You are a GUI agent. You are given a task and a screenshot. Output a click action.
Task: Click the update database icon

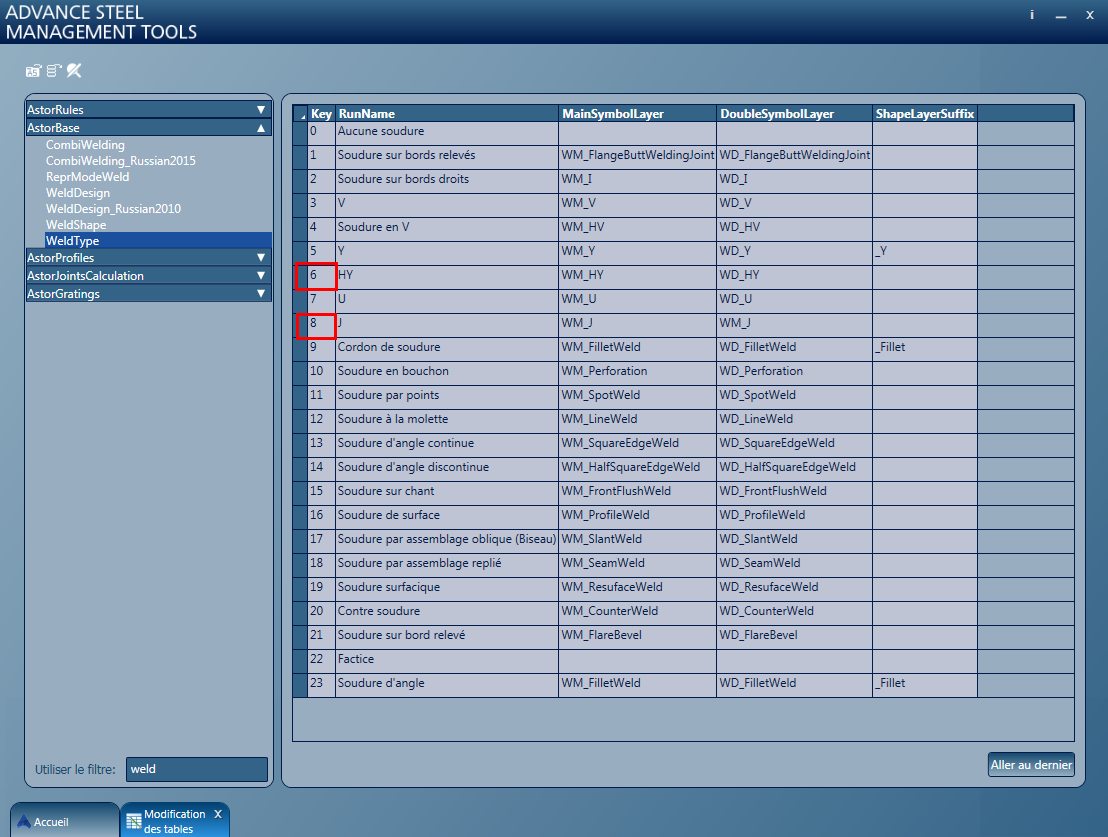54,71
